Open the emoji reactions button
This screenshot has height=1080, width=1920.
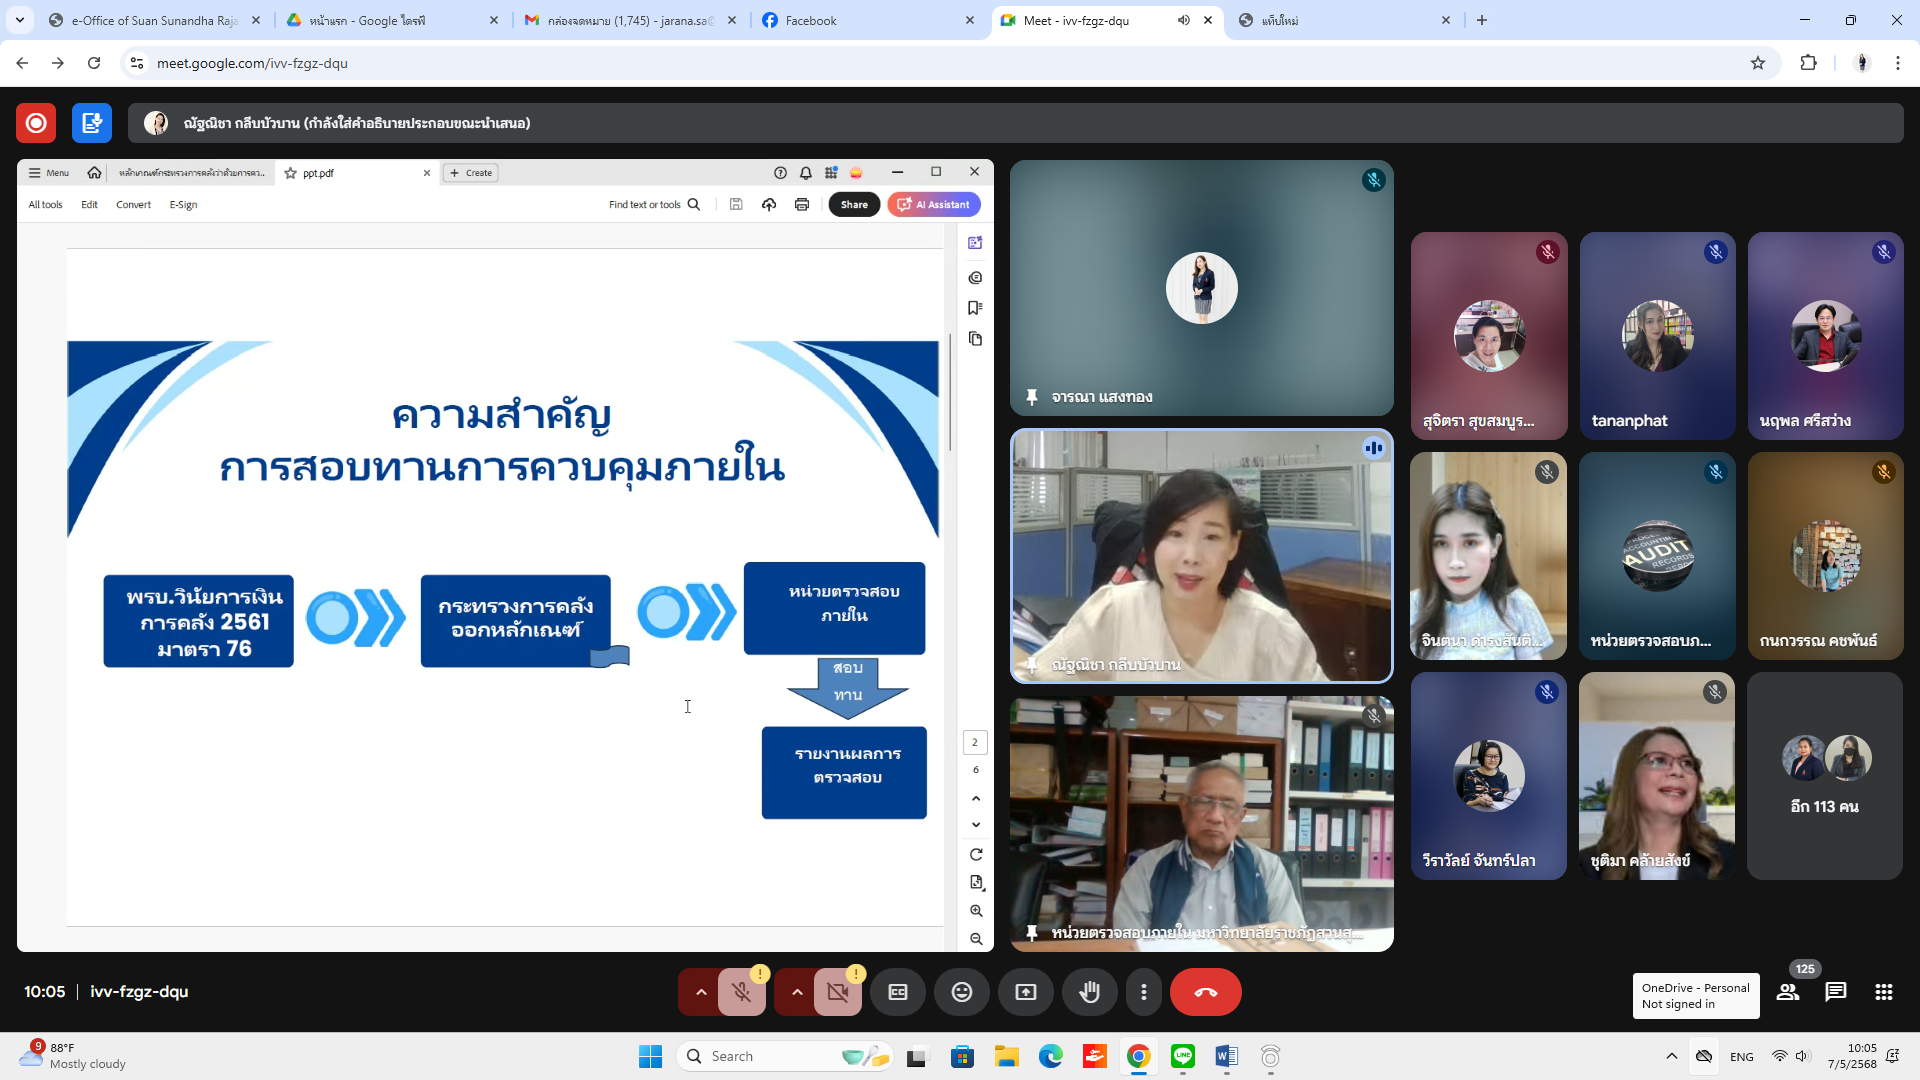(961, 992)
